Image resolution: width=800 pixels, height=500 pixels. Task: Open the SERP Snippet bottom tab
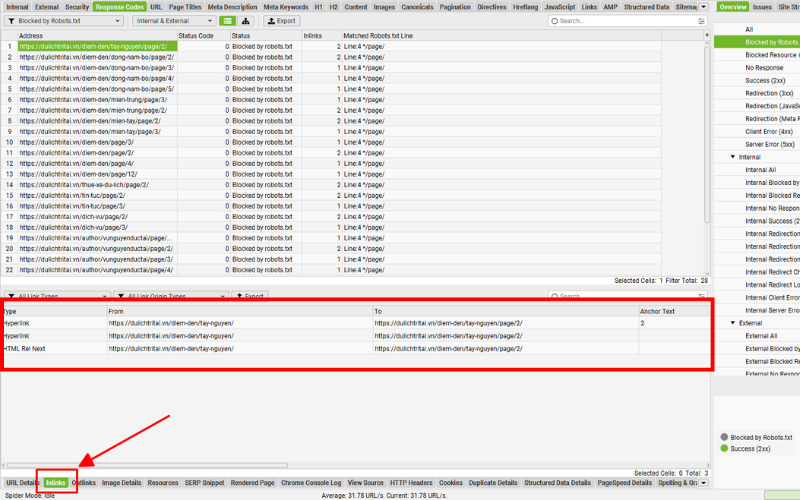coord(204,483)
